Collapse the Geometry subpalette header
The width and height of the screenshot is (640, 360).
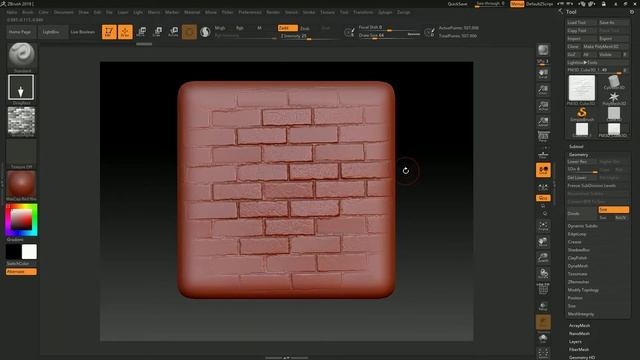click(x=578, y=154)
